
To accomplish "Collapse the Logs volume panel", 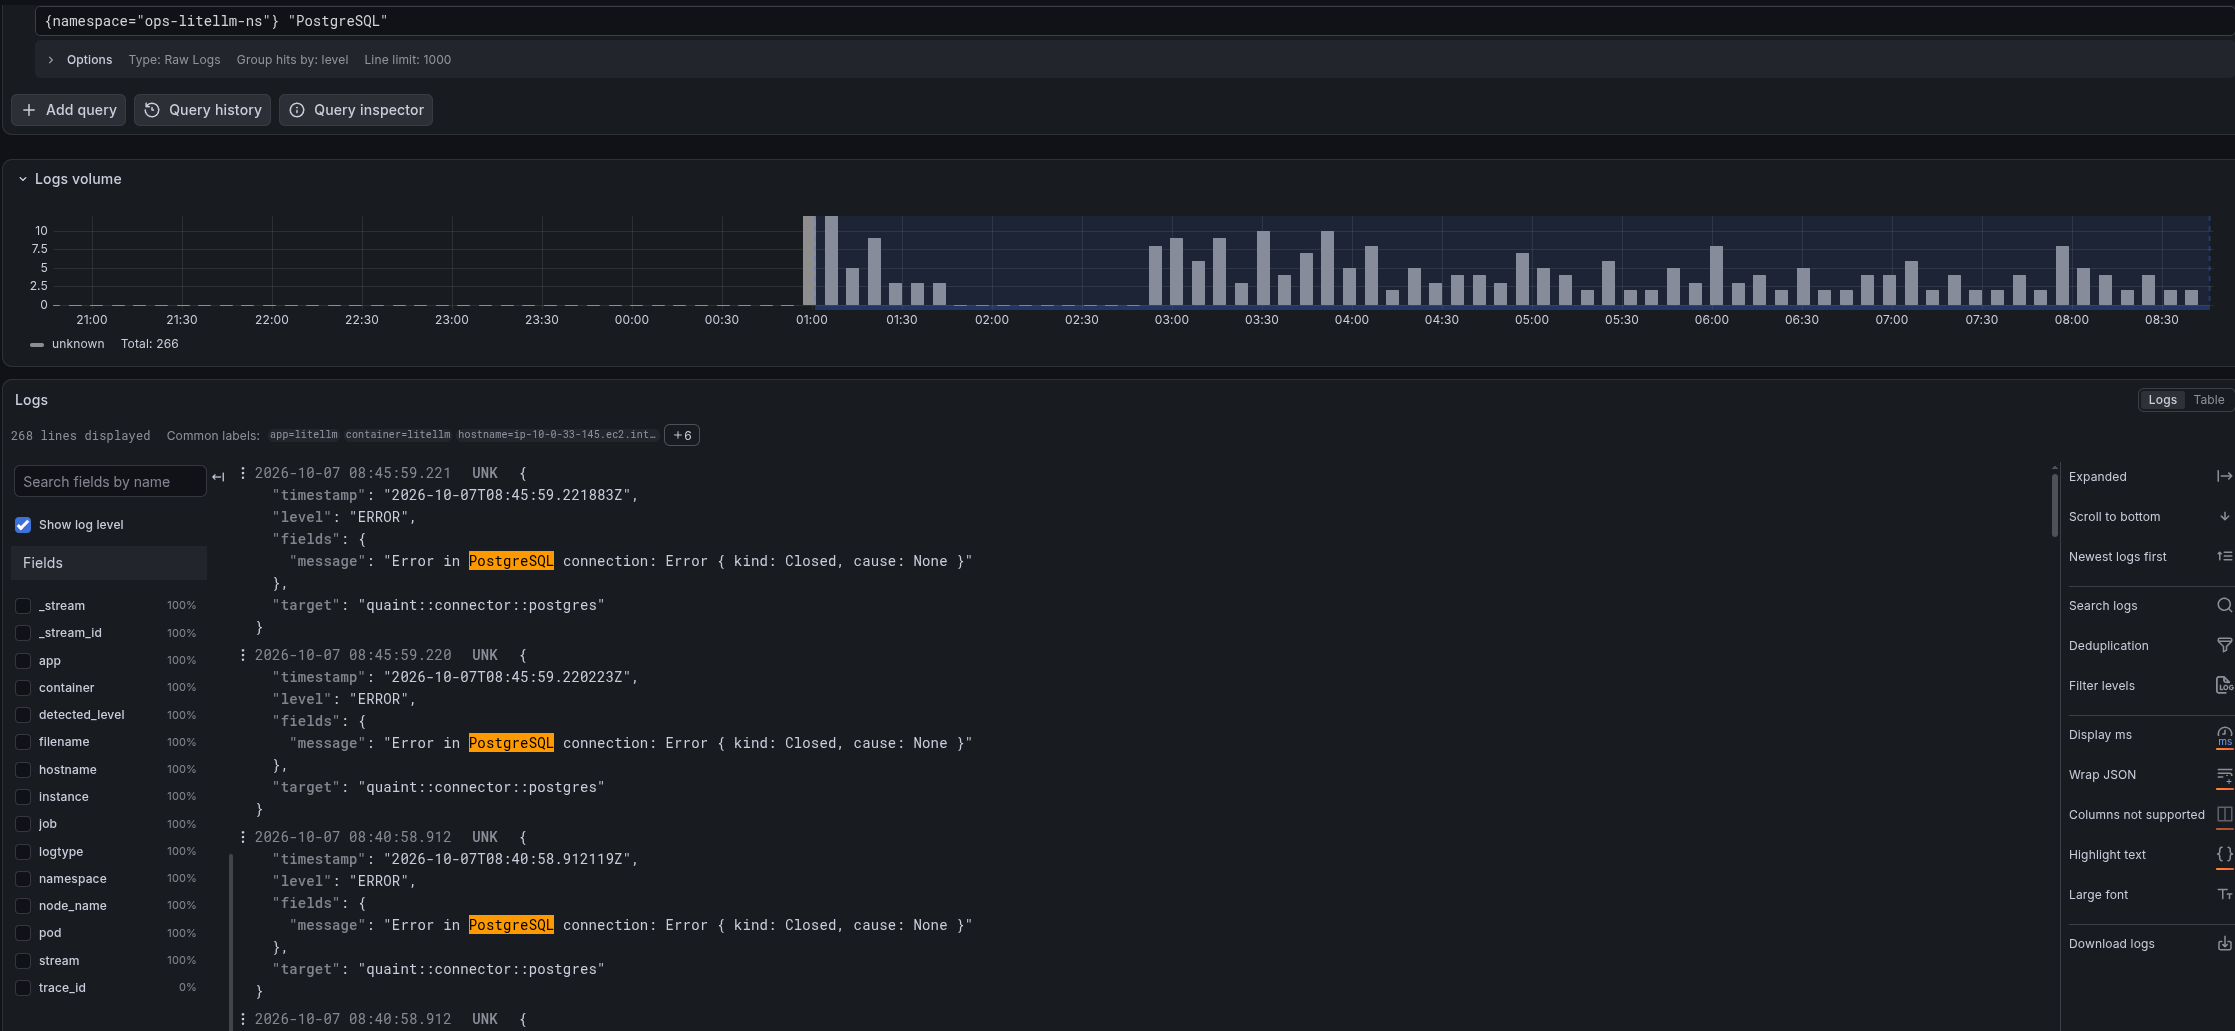I will click(23, 179).
